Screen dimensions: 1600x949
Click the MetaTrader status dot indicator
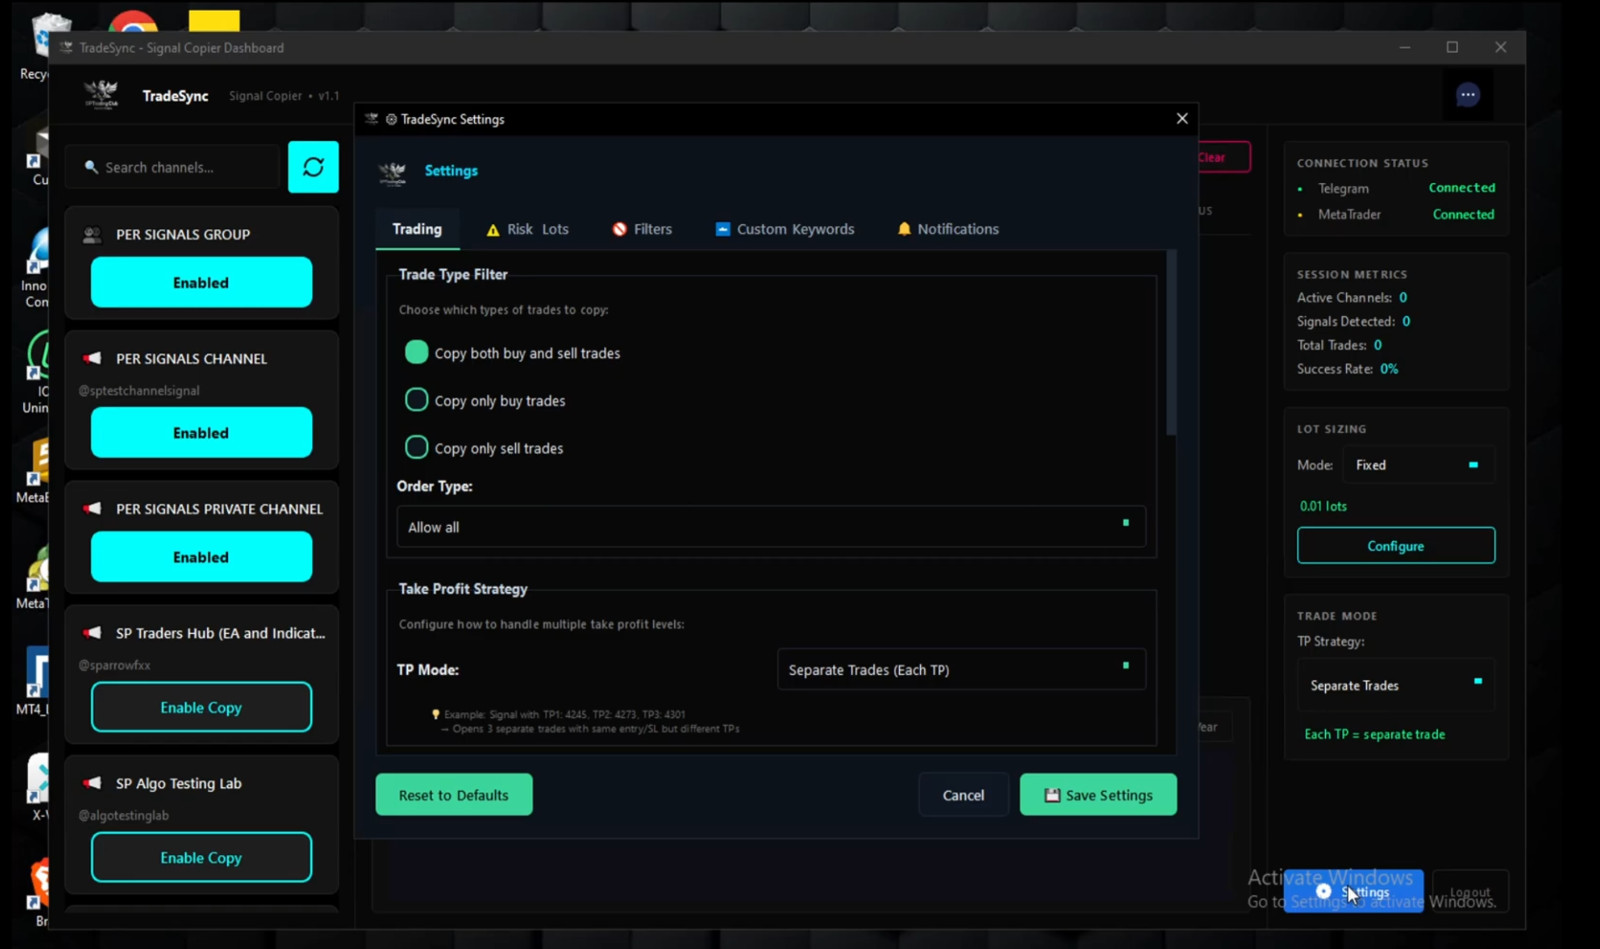pos(1300,215)
